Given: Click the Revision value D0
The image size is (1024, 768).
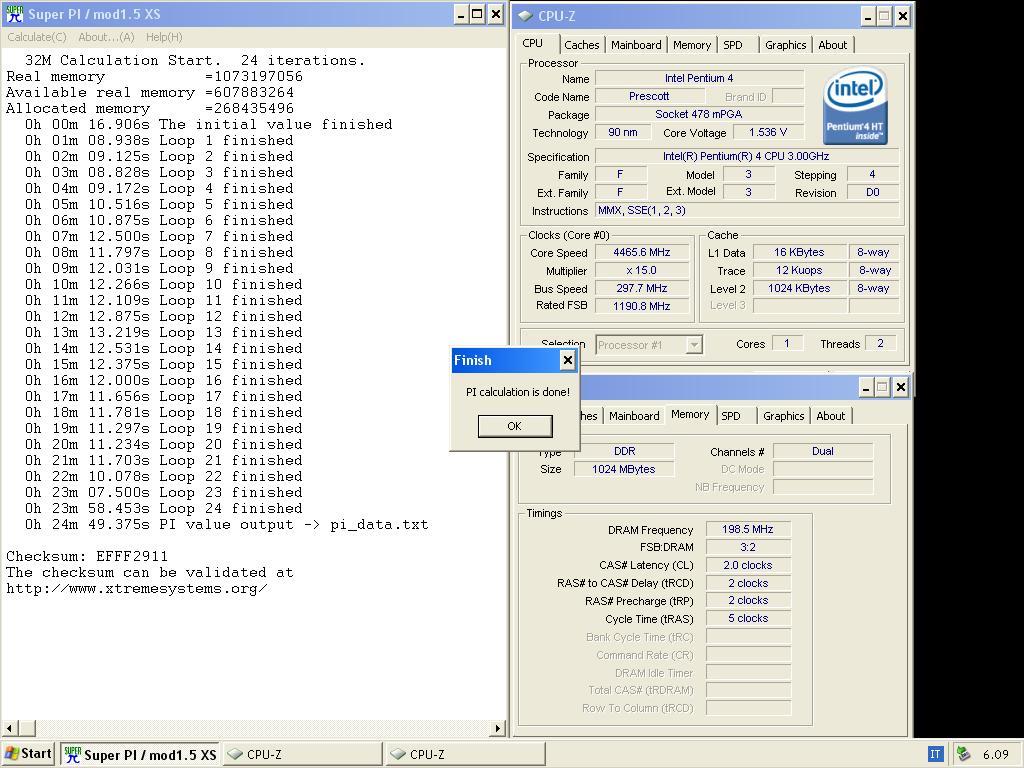Looking at the screenshot, I should pos(872,193).
